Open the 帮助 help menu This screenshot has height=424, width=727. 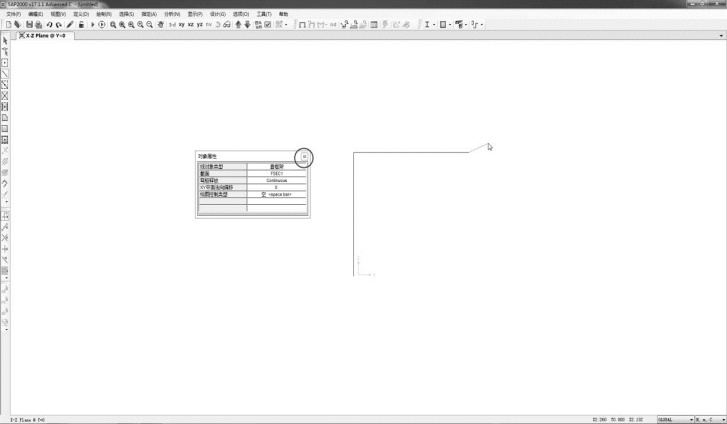[x=283, y=14]
